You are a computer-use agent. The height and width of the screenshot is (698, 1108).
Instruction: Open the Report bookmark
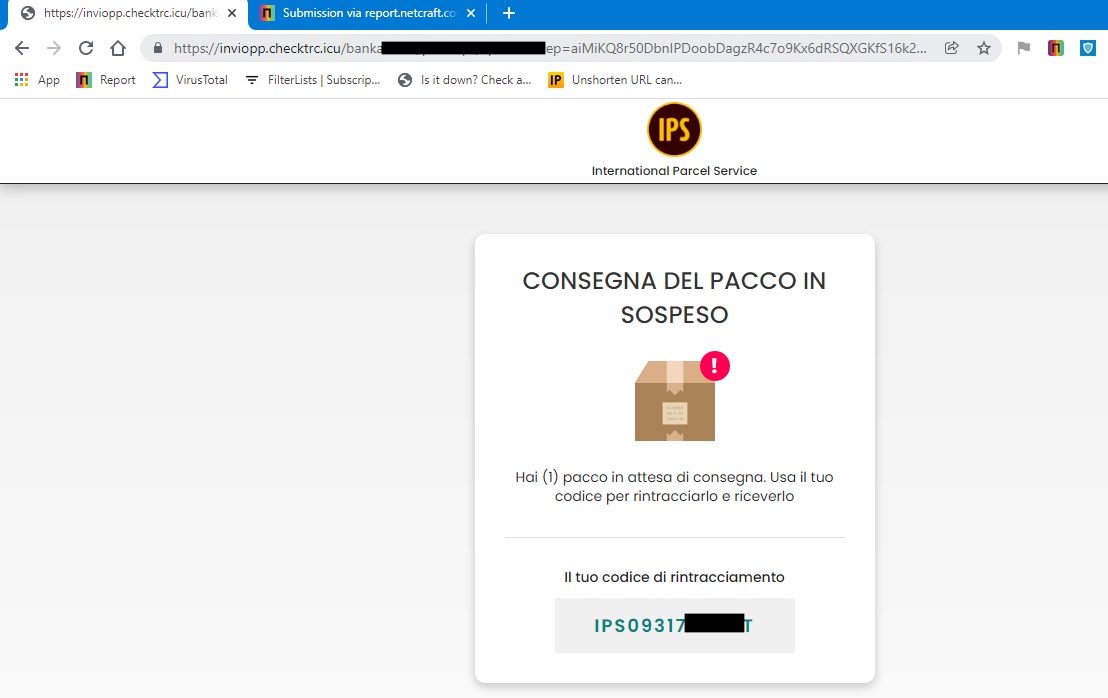106,80
